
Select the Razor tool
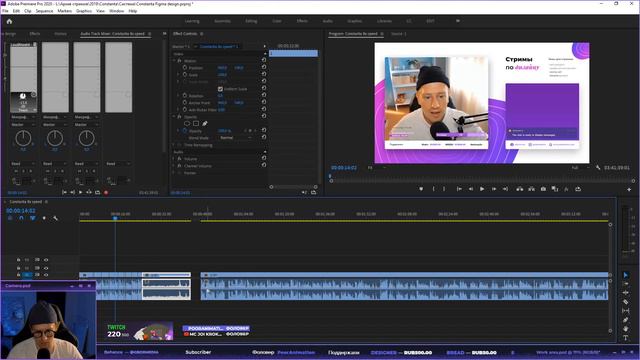[625, 302]
